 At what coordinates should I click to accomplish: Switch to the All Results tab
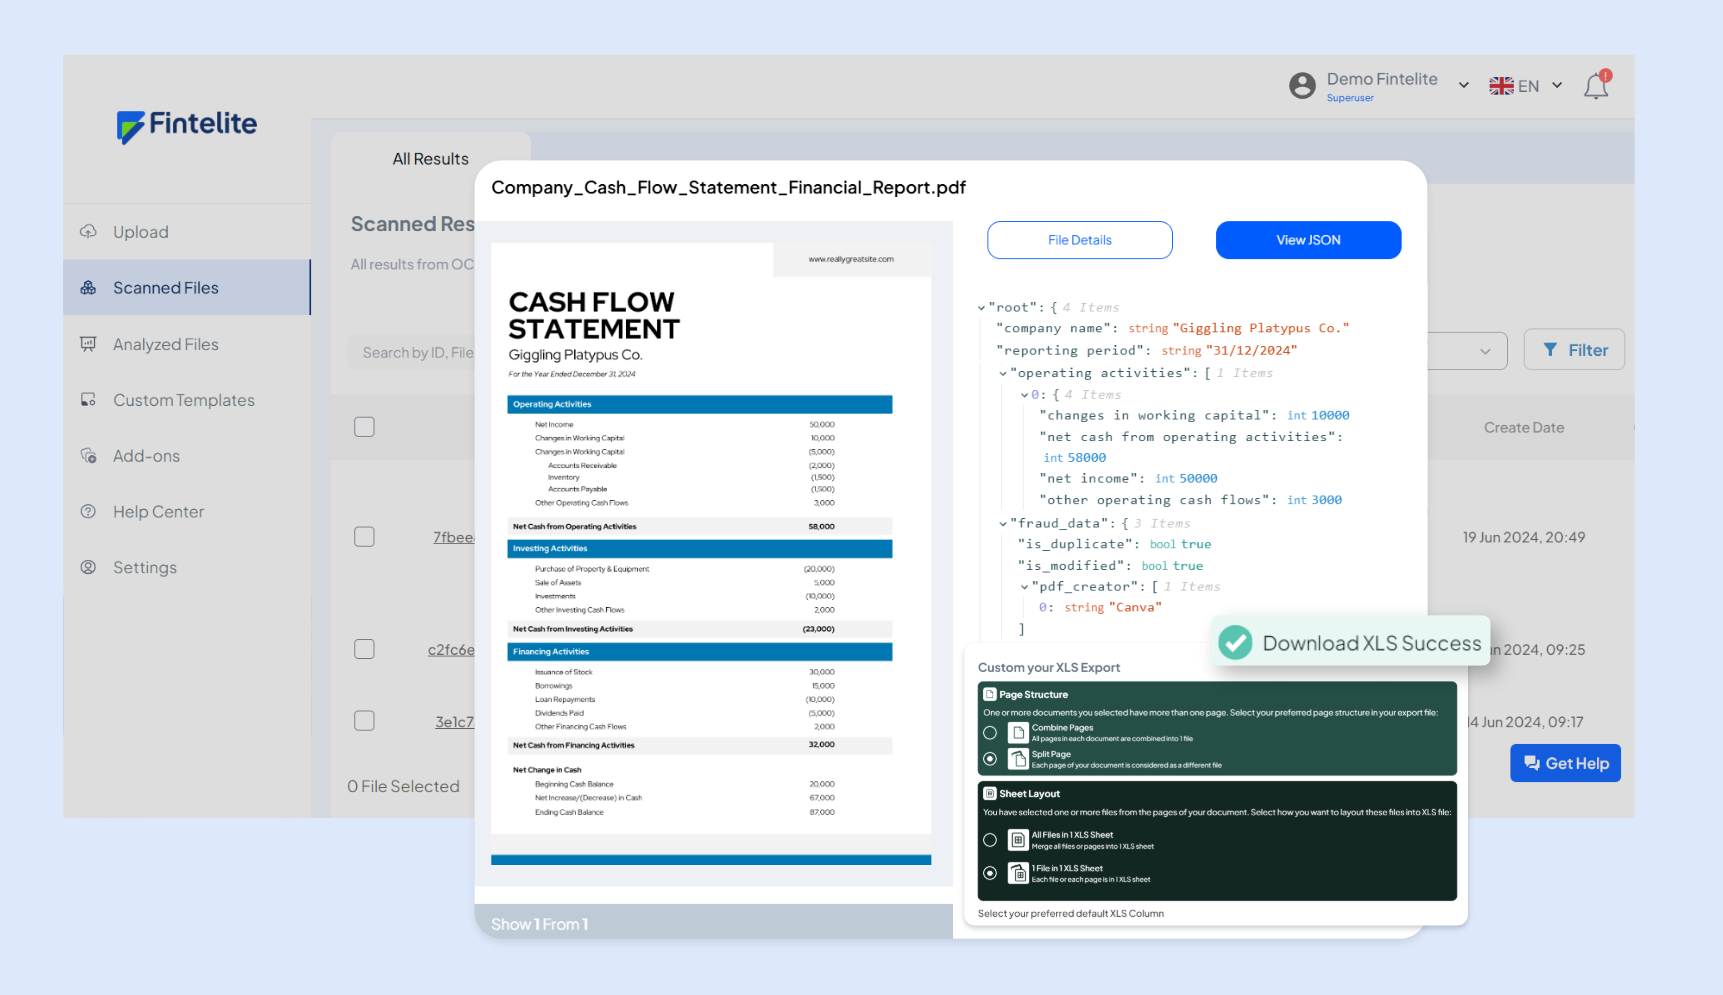point(430,159)
